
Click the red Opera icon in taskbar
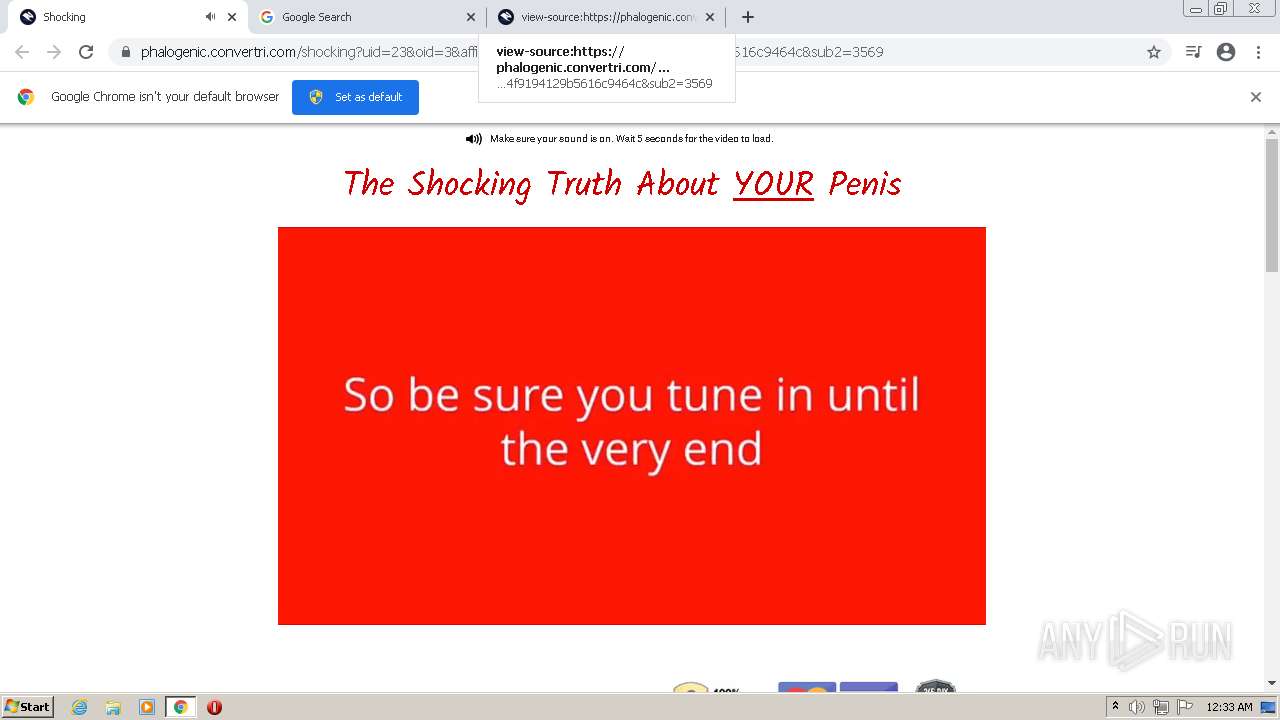click(x=214, y=707)
